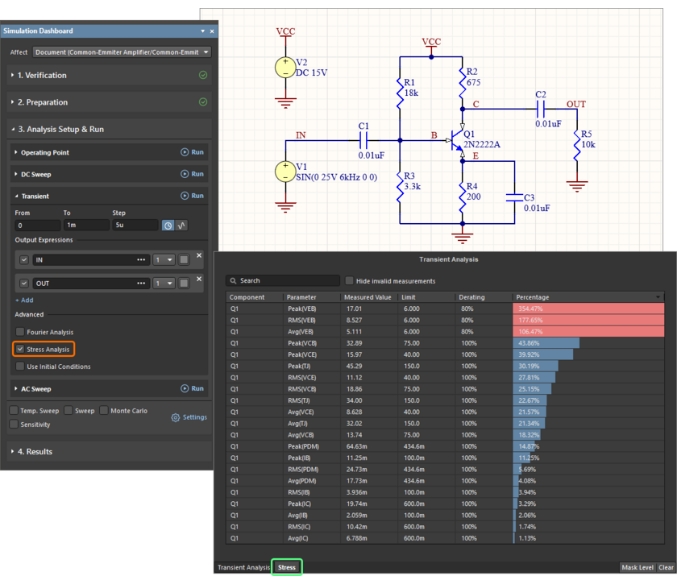Select capacitor C3 in schematic
Image resolution: width=678 pixels, height=577 pixels.
point(514,198)
